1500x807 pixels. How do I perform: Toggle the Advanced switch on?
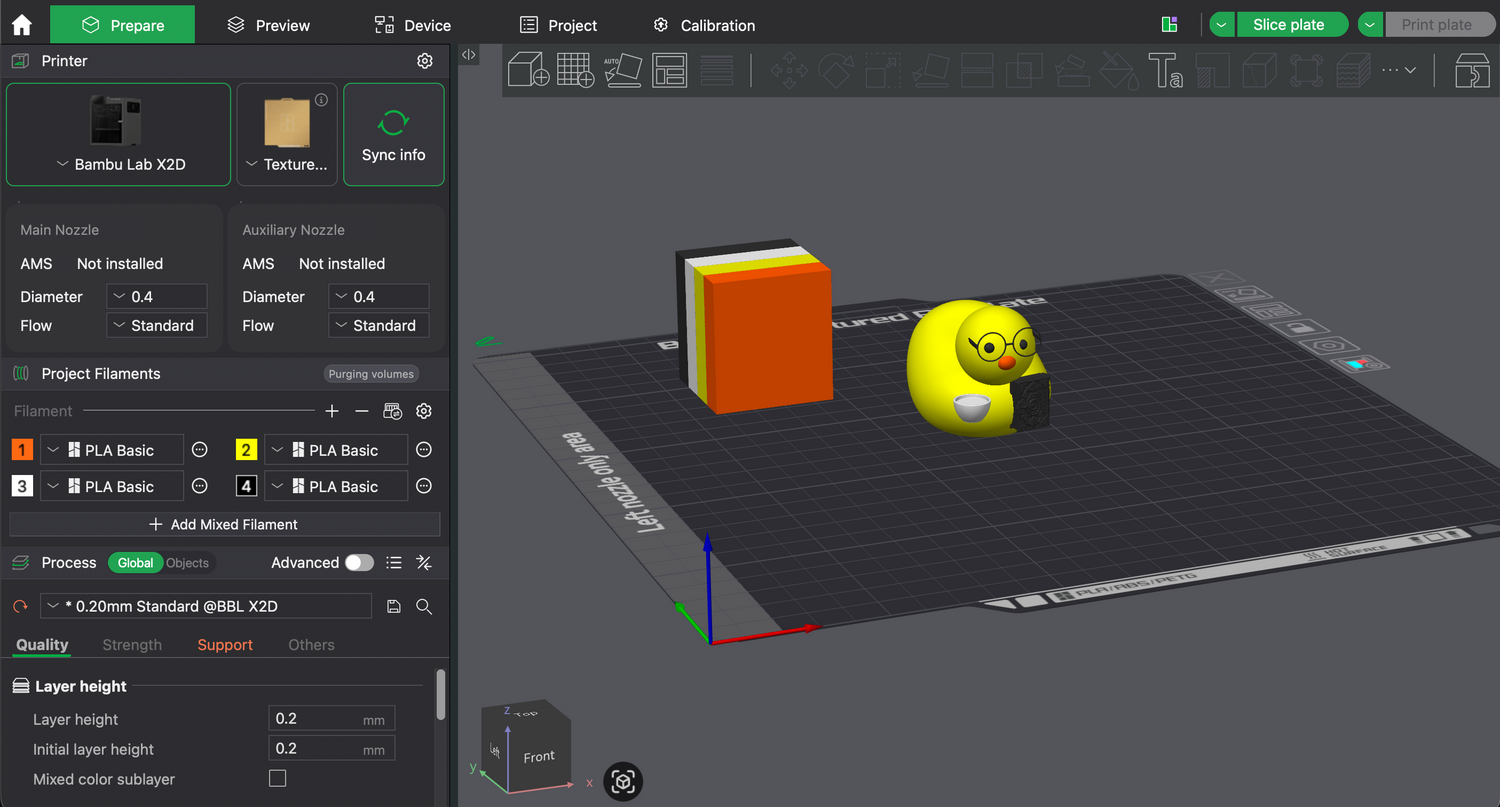[x=359, y=563]
